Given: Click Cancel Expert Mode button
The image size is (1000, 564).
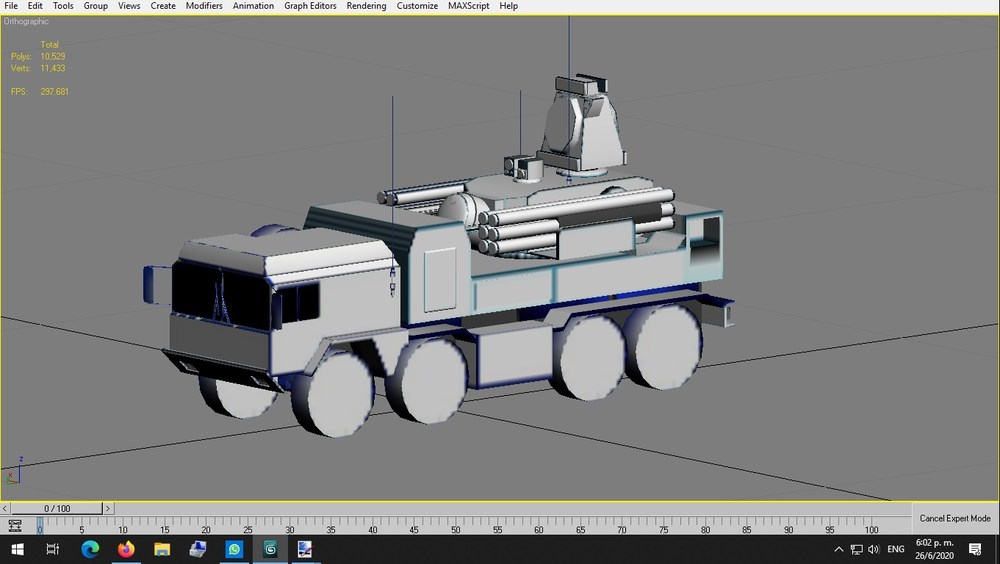Looking at the screenshot, I should [x=955, y=518].
